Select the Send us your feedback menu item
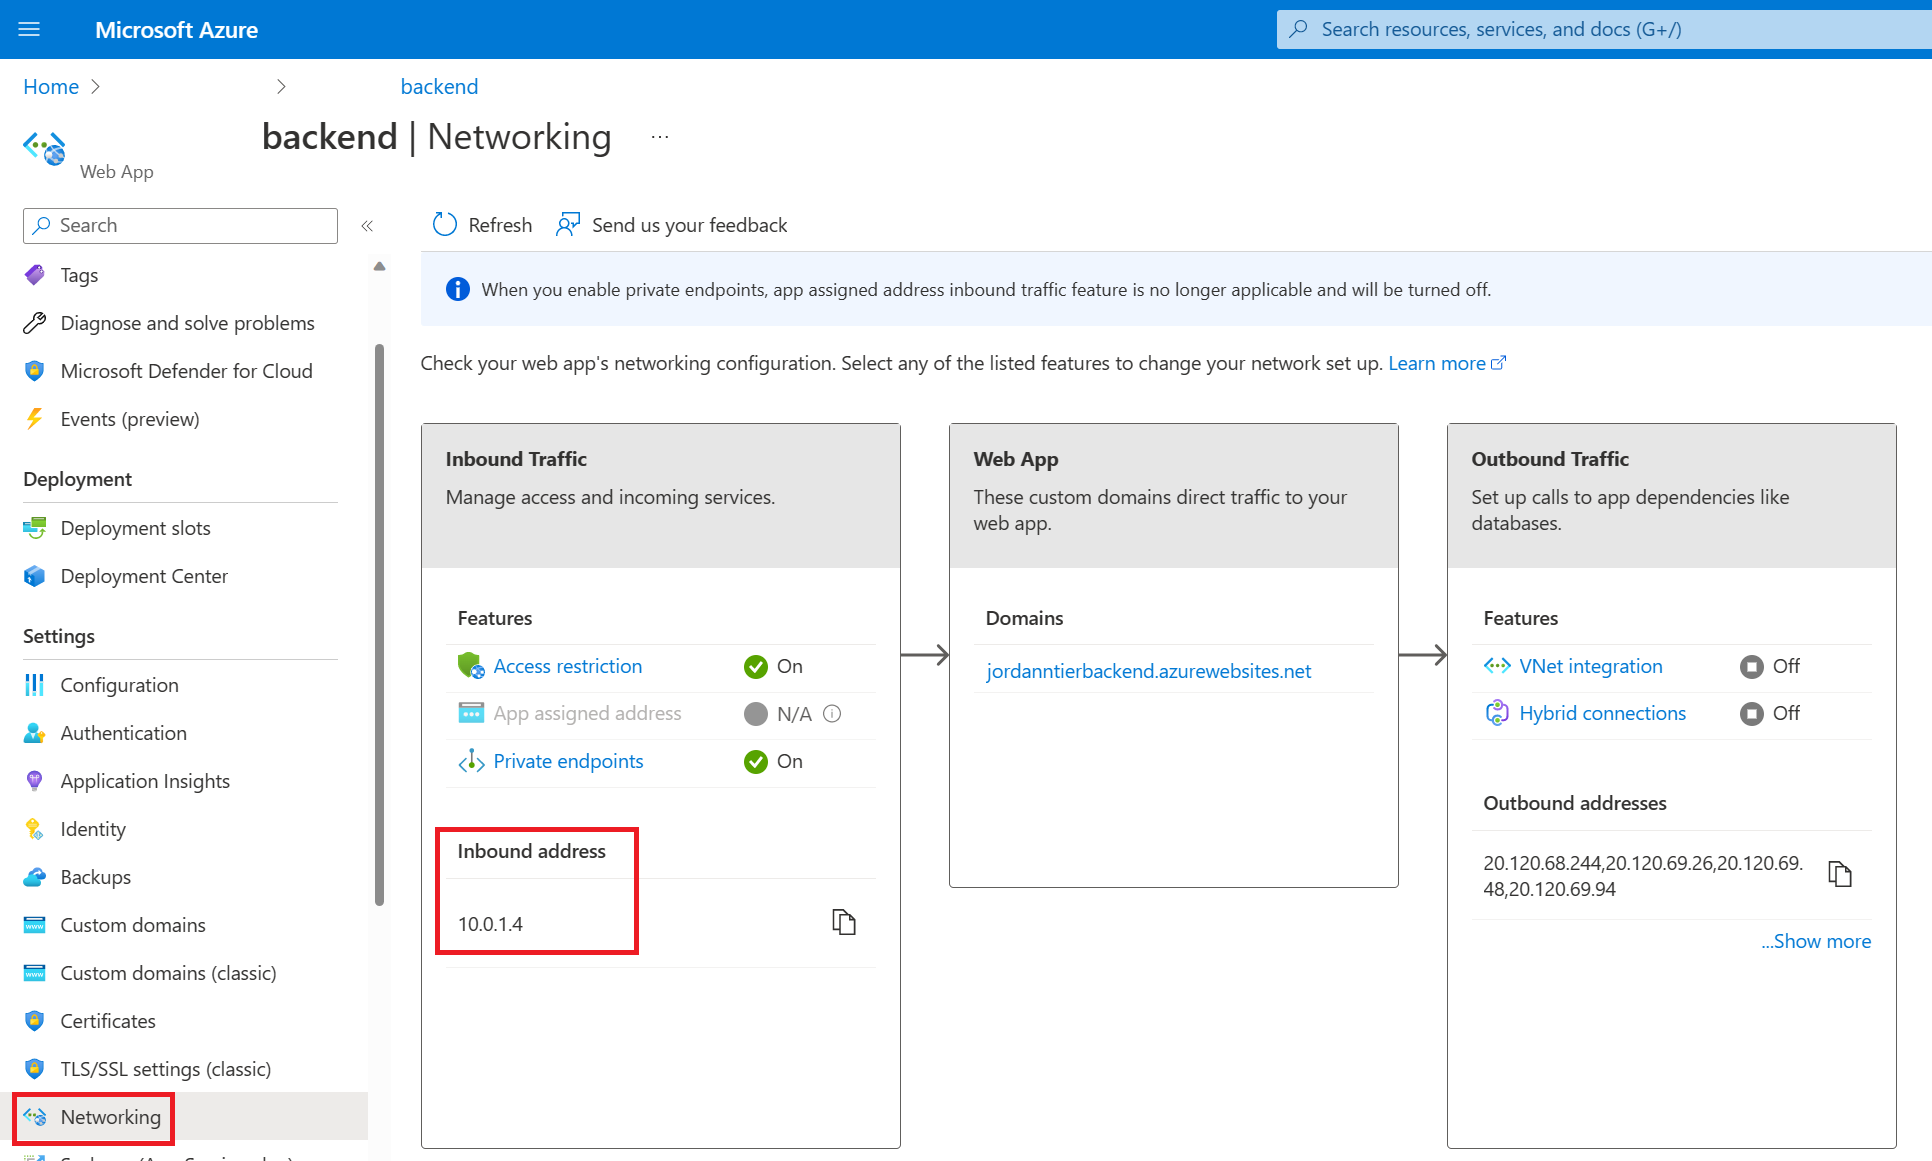This screenshot has width=1932, height=1161. pyautogui.click(x=671, y=224)
